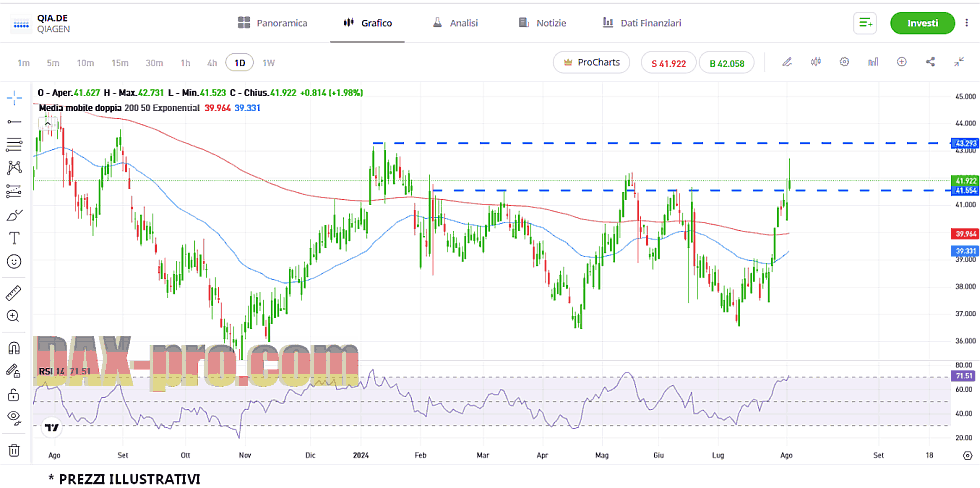Click the 41.922 current price label
Viewport: 980px width, 488px height.
pos(963,181)
